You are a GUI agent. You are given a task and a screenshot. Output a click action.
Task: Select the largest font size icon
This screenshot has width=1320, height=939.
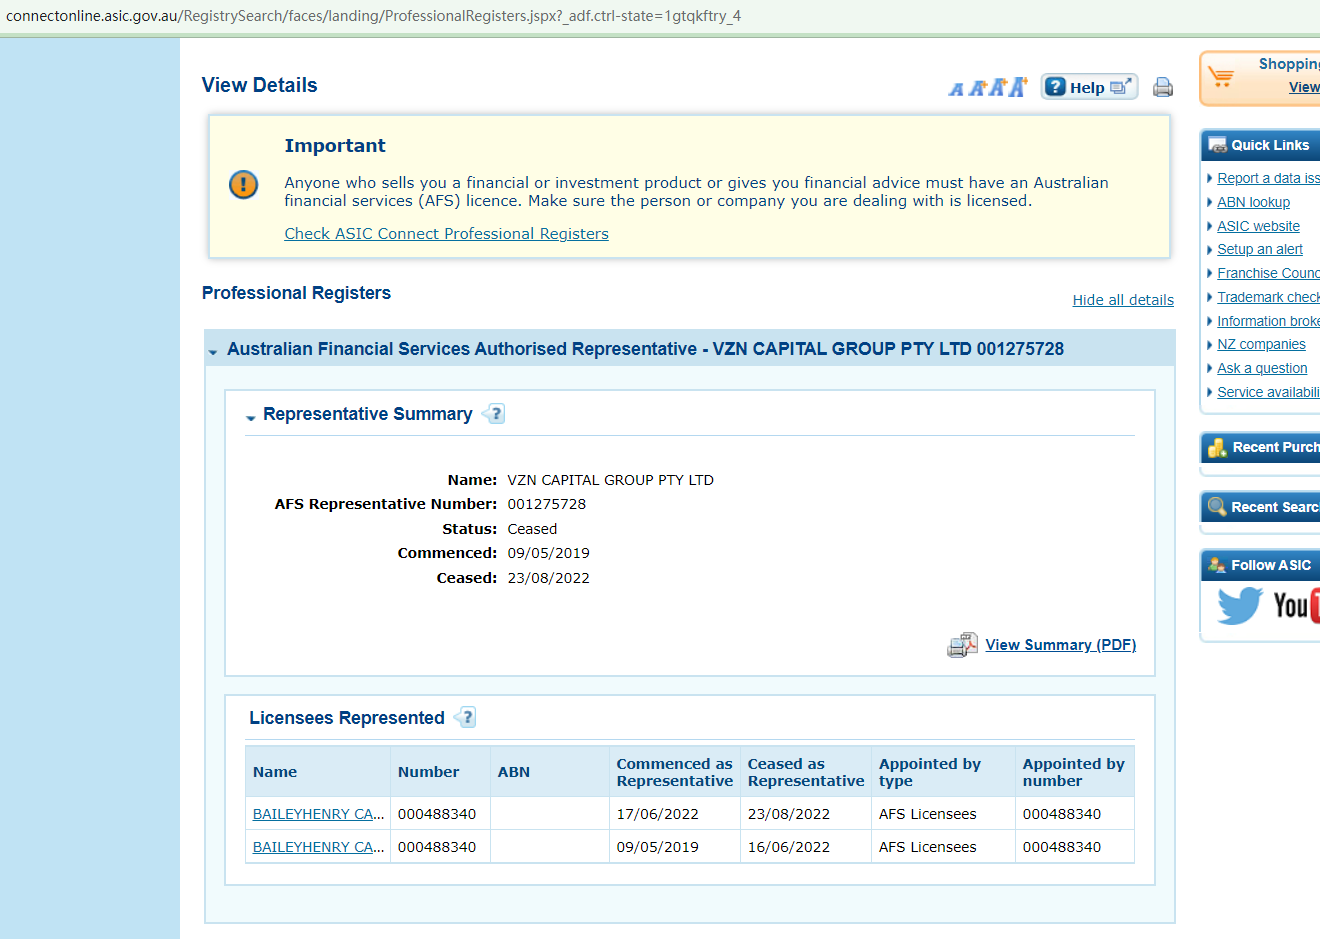[1018, 87]
